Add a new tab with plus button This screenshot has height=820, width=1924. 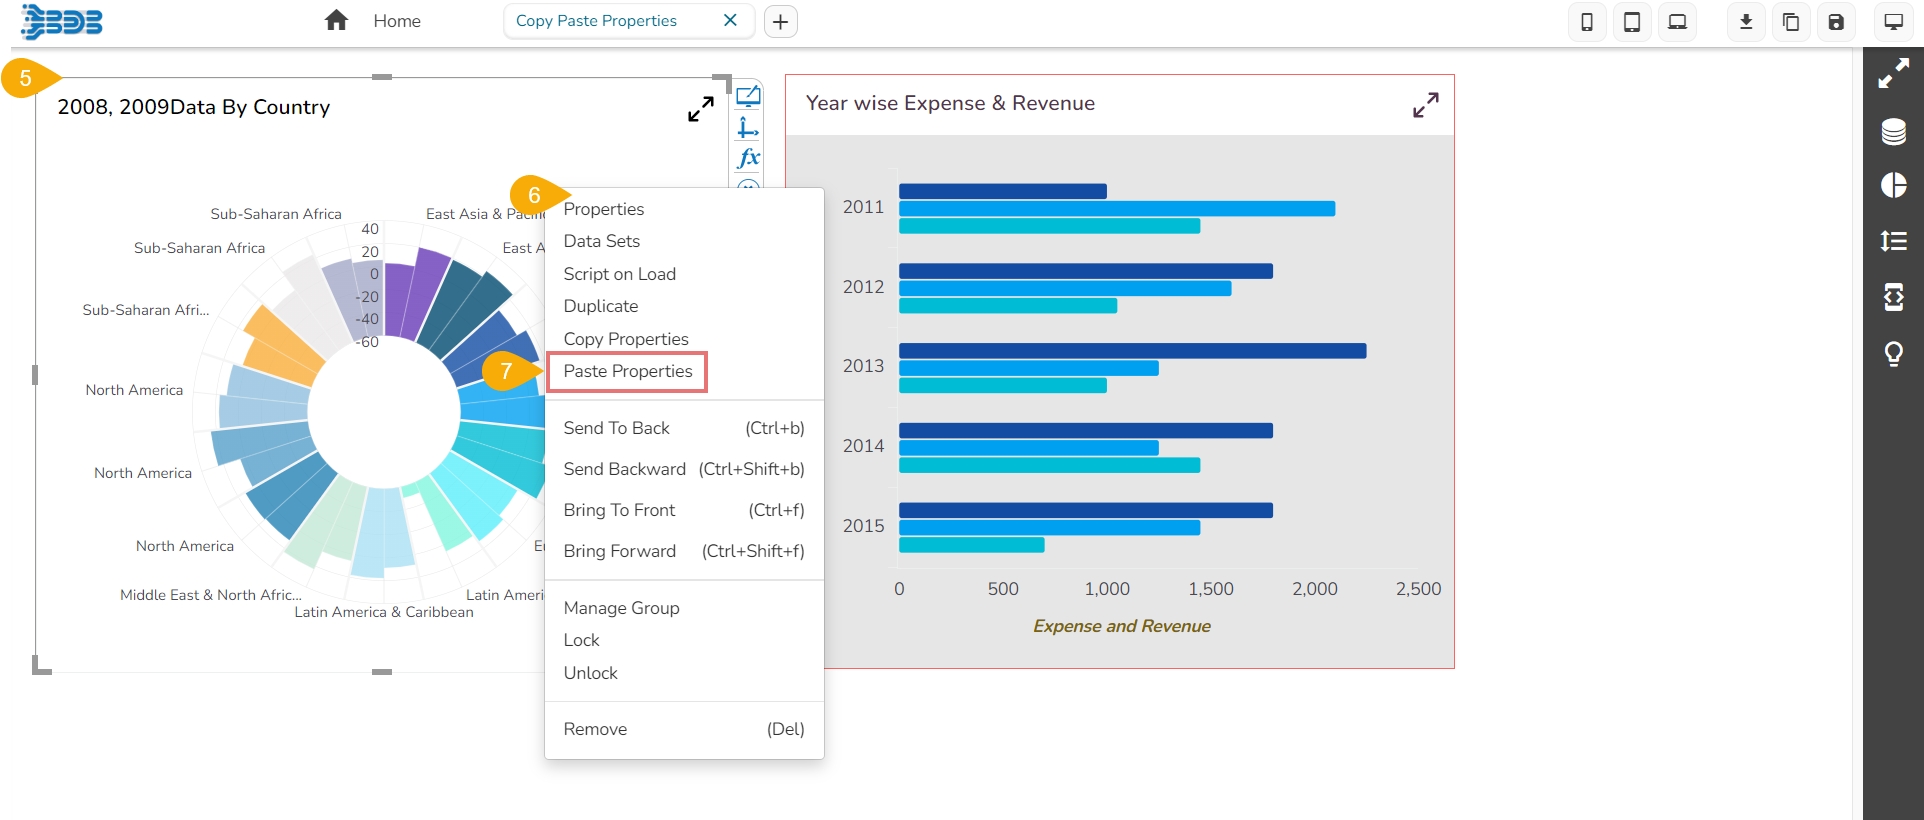coord(781,22)
